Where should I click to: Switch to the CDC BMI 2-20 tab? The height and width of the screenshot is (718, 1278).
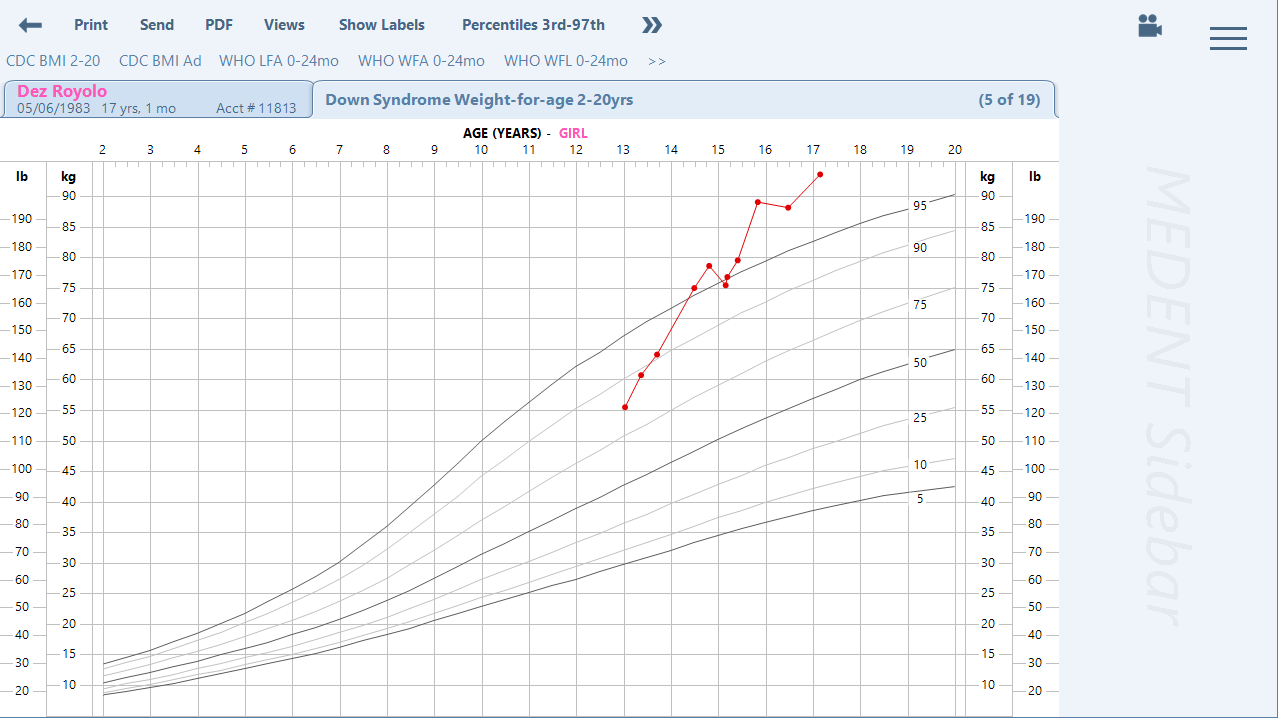coord(54,61)
